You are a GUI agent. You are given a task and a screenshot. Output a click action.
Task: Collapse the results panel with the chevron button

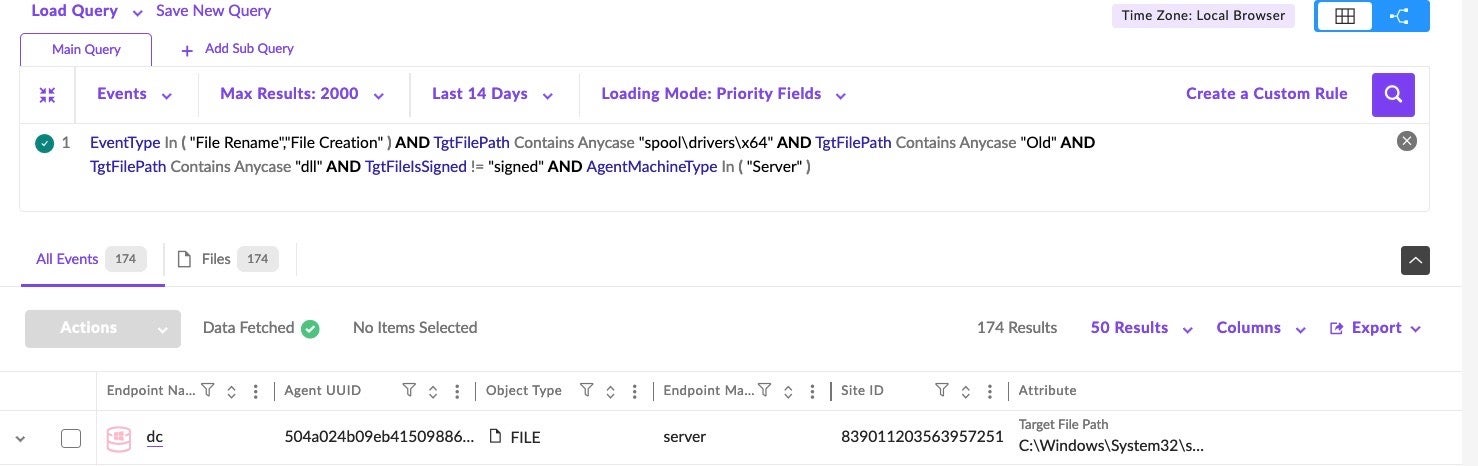click(1415, 260)
